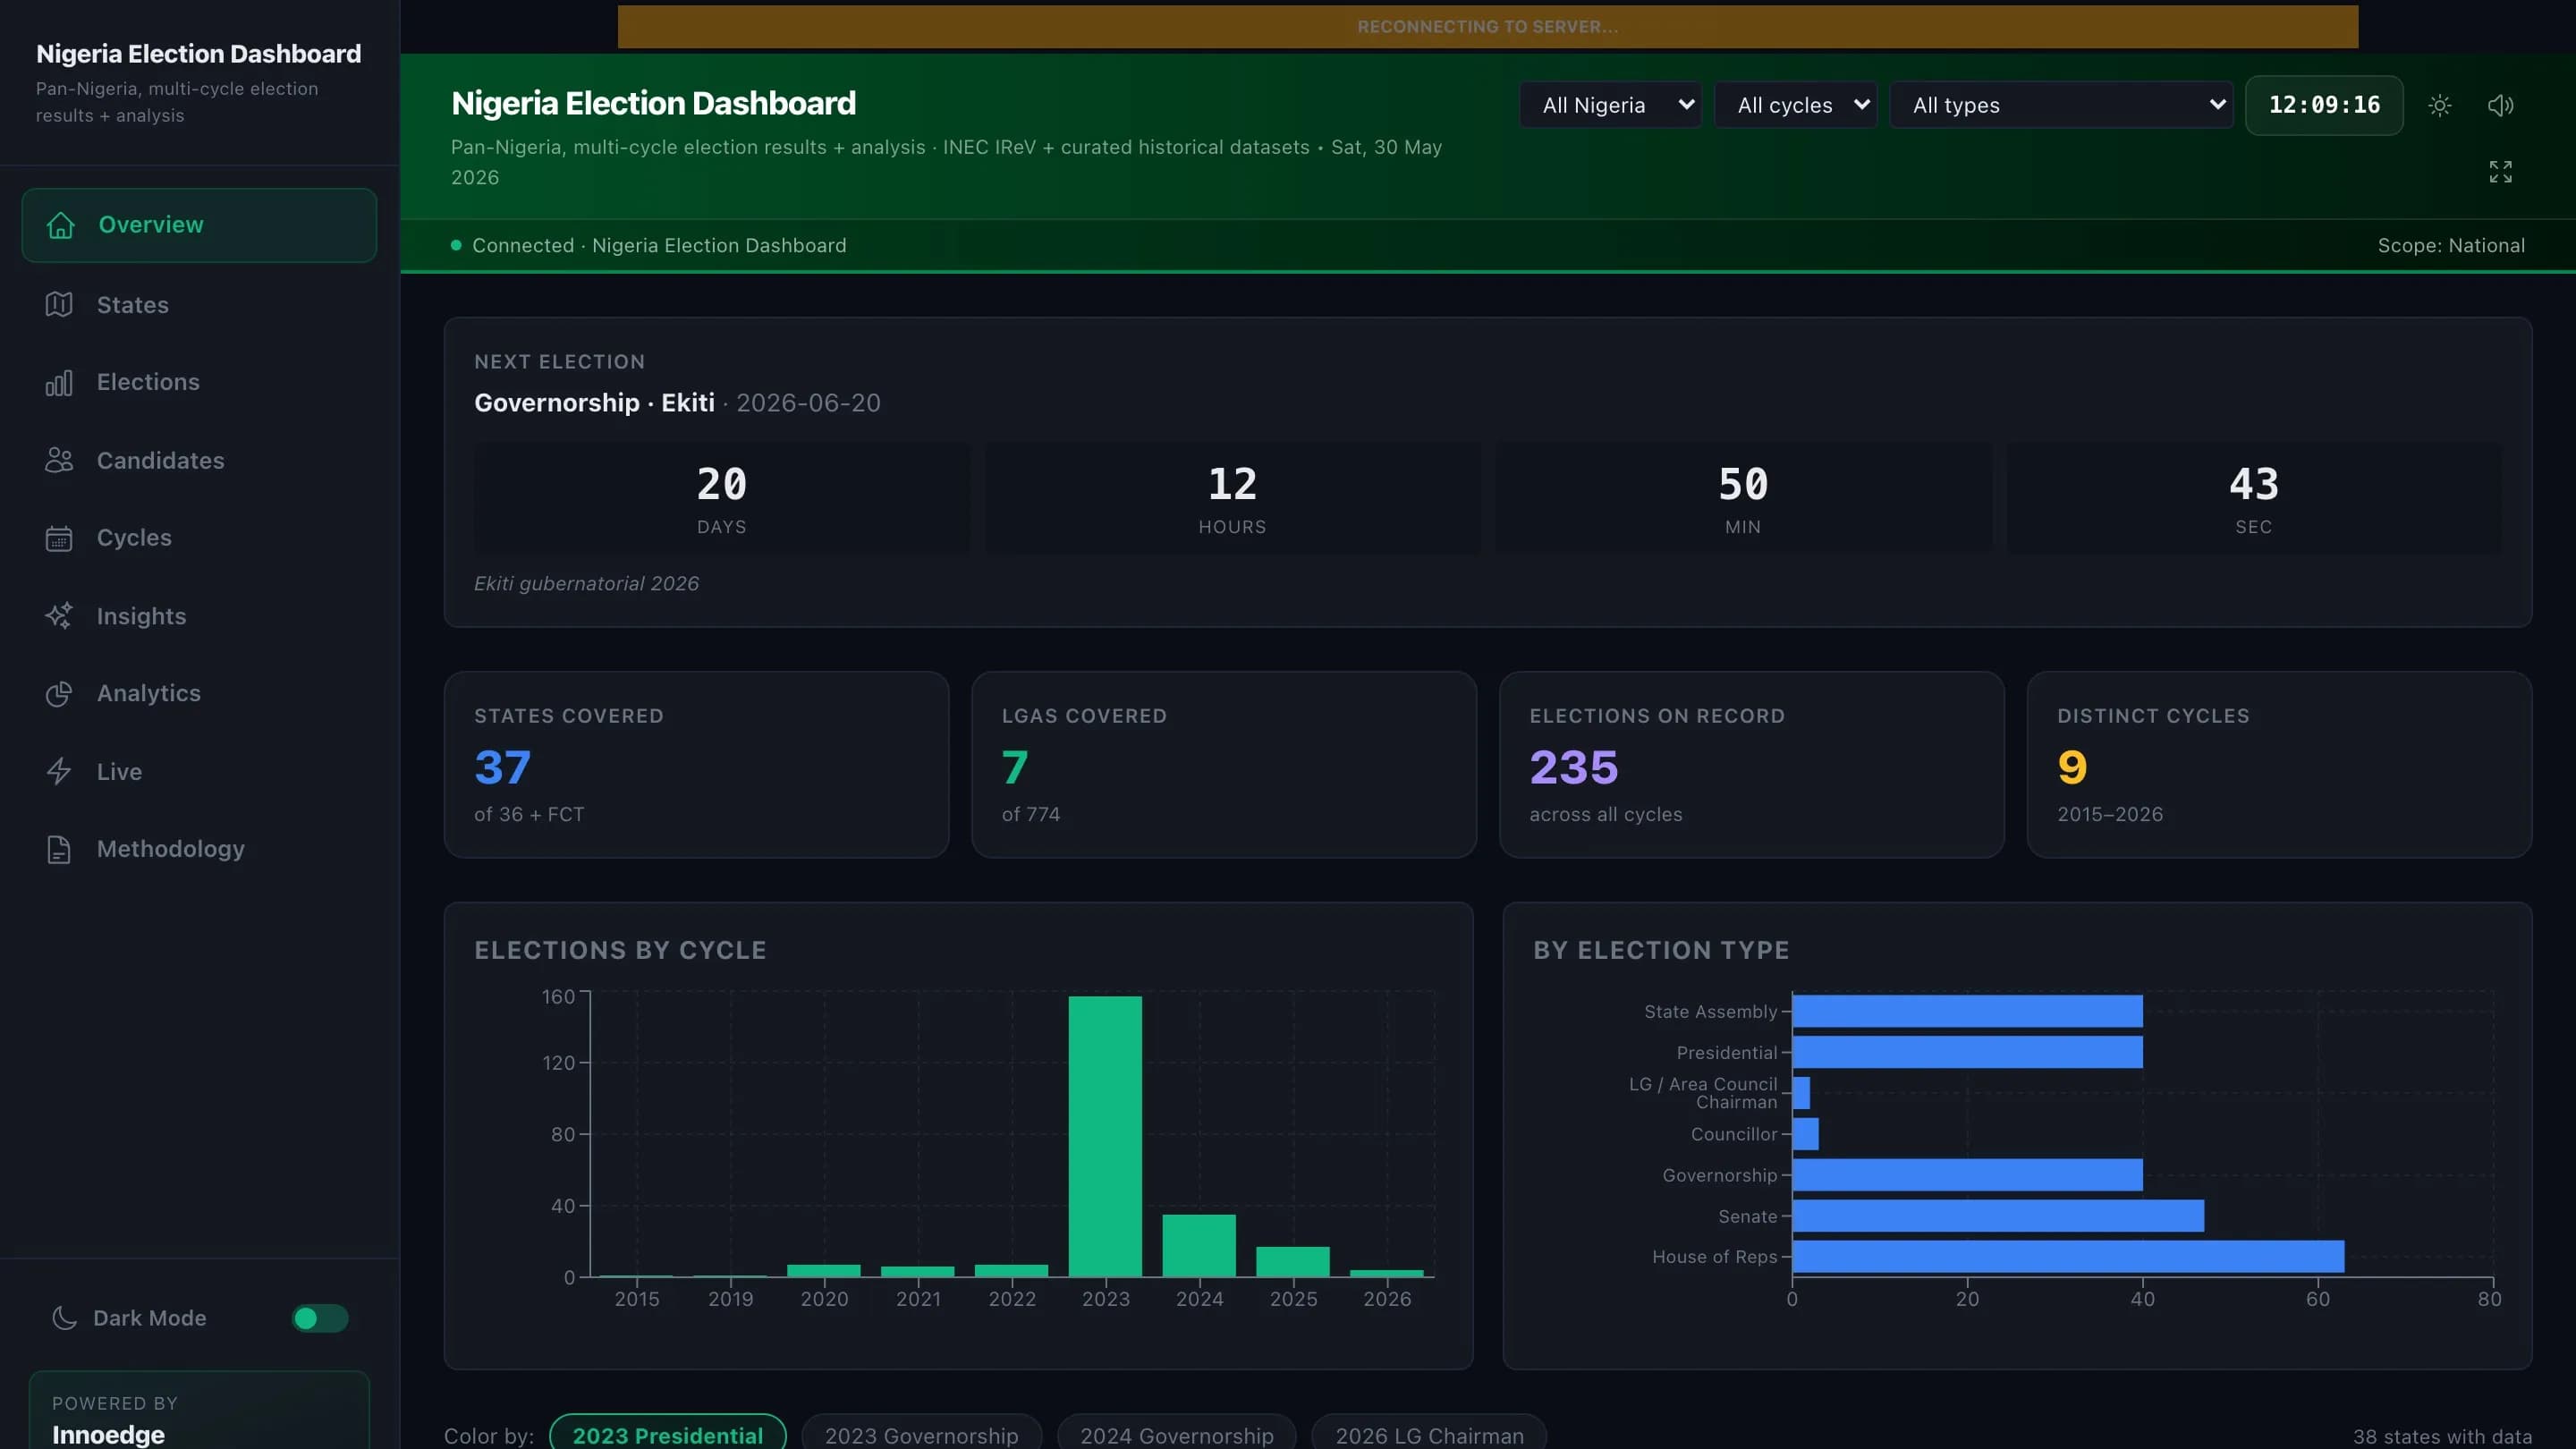Open the All cycles dropdown

(1795, 105)
